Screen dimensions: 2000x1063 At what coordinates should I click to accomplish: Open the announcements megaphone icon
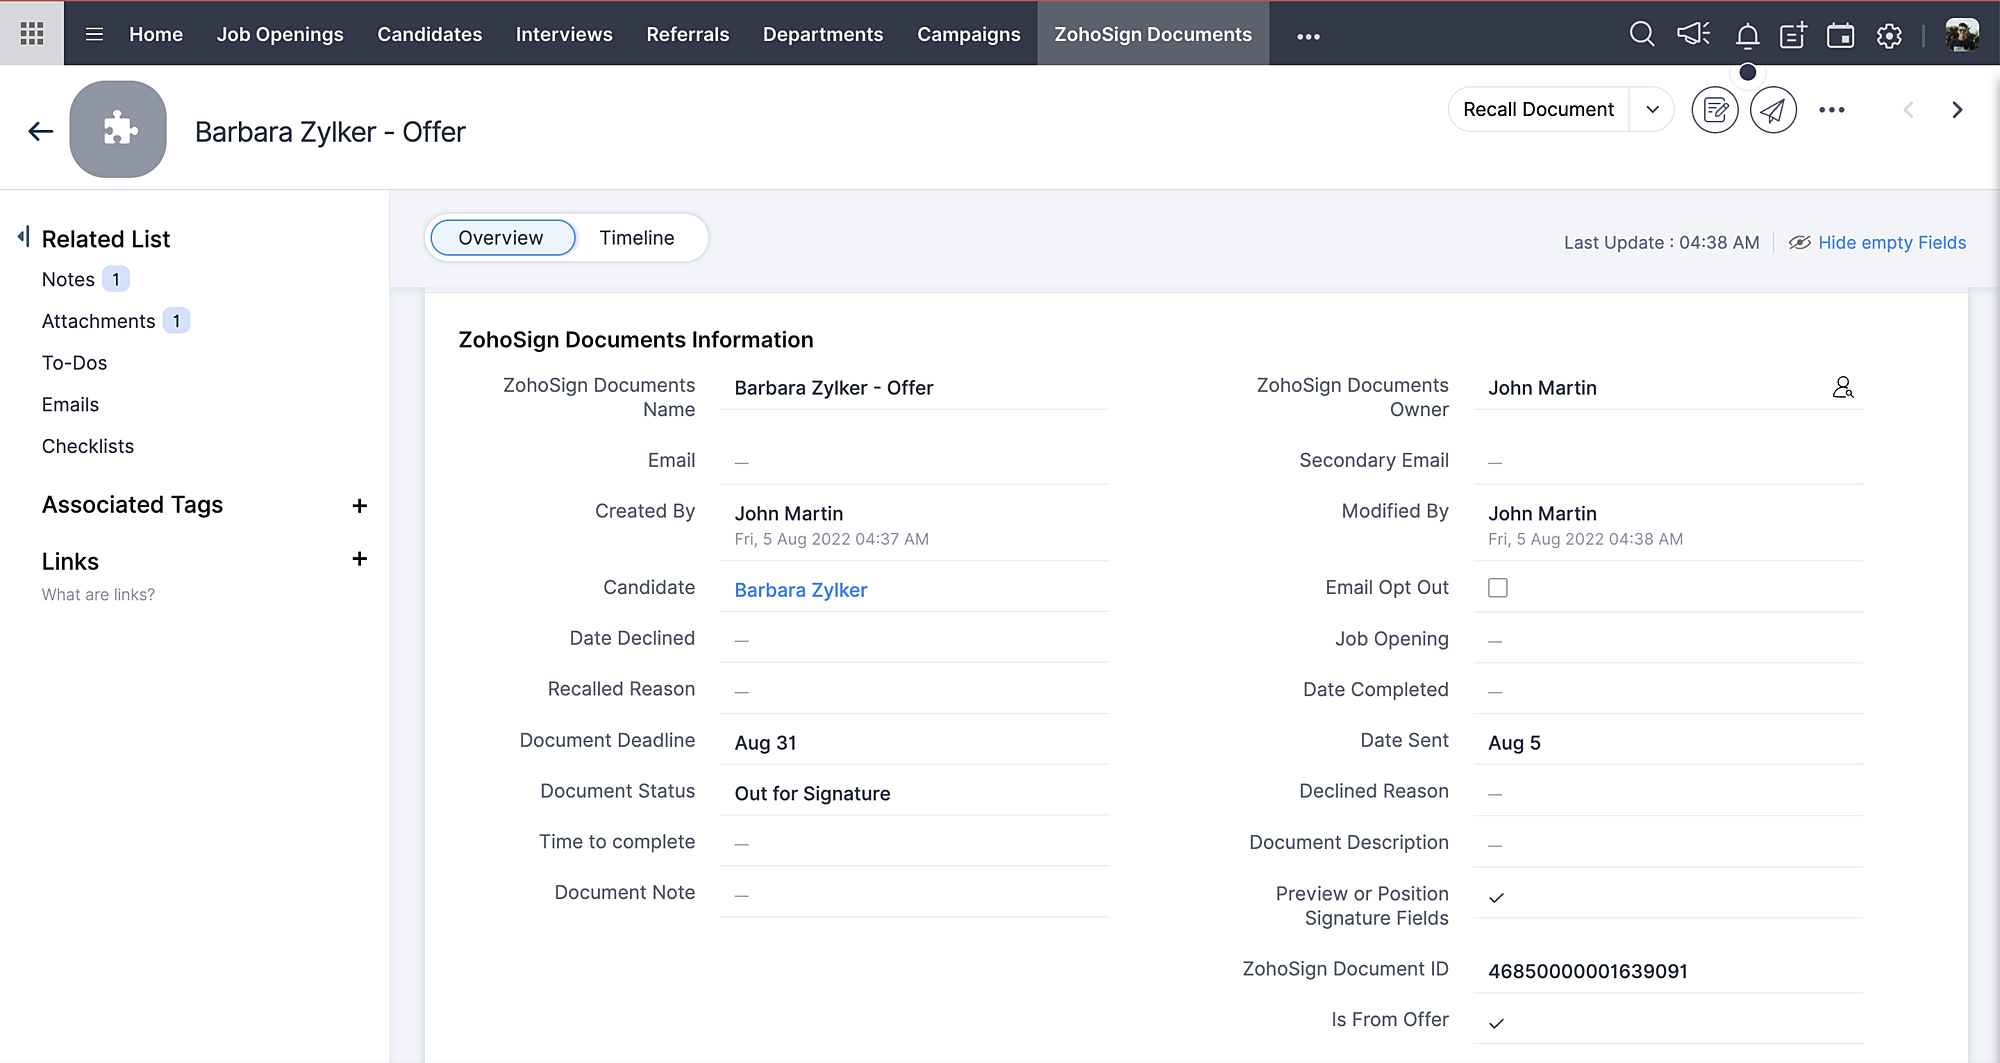coord(1693,35)
